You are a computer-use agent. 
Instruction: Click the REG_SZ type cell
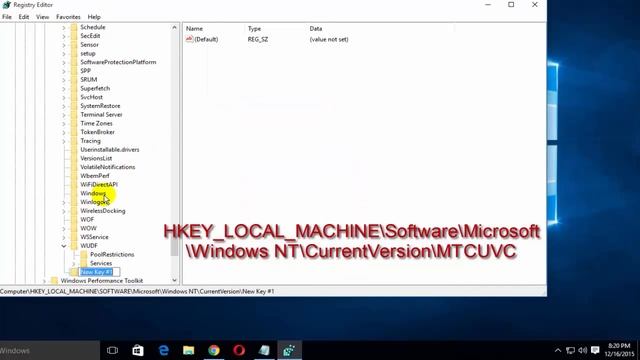[x=258, y=40]
